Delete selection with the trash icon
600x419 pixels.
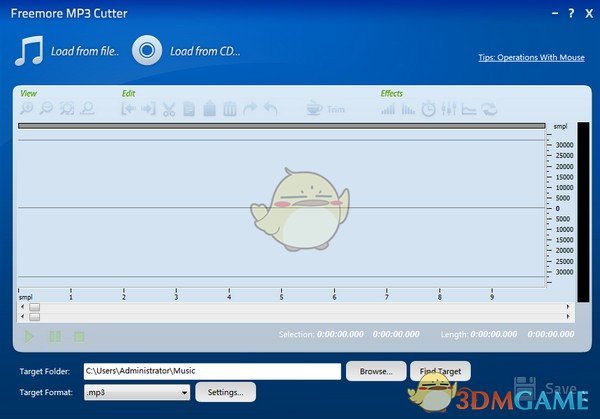coord(230,109)
